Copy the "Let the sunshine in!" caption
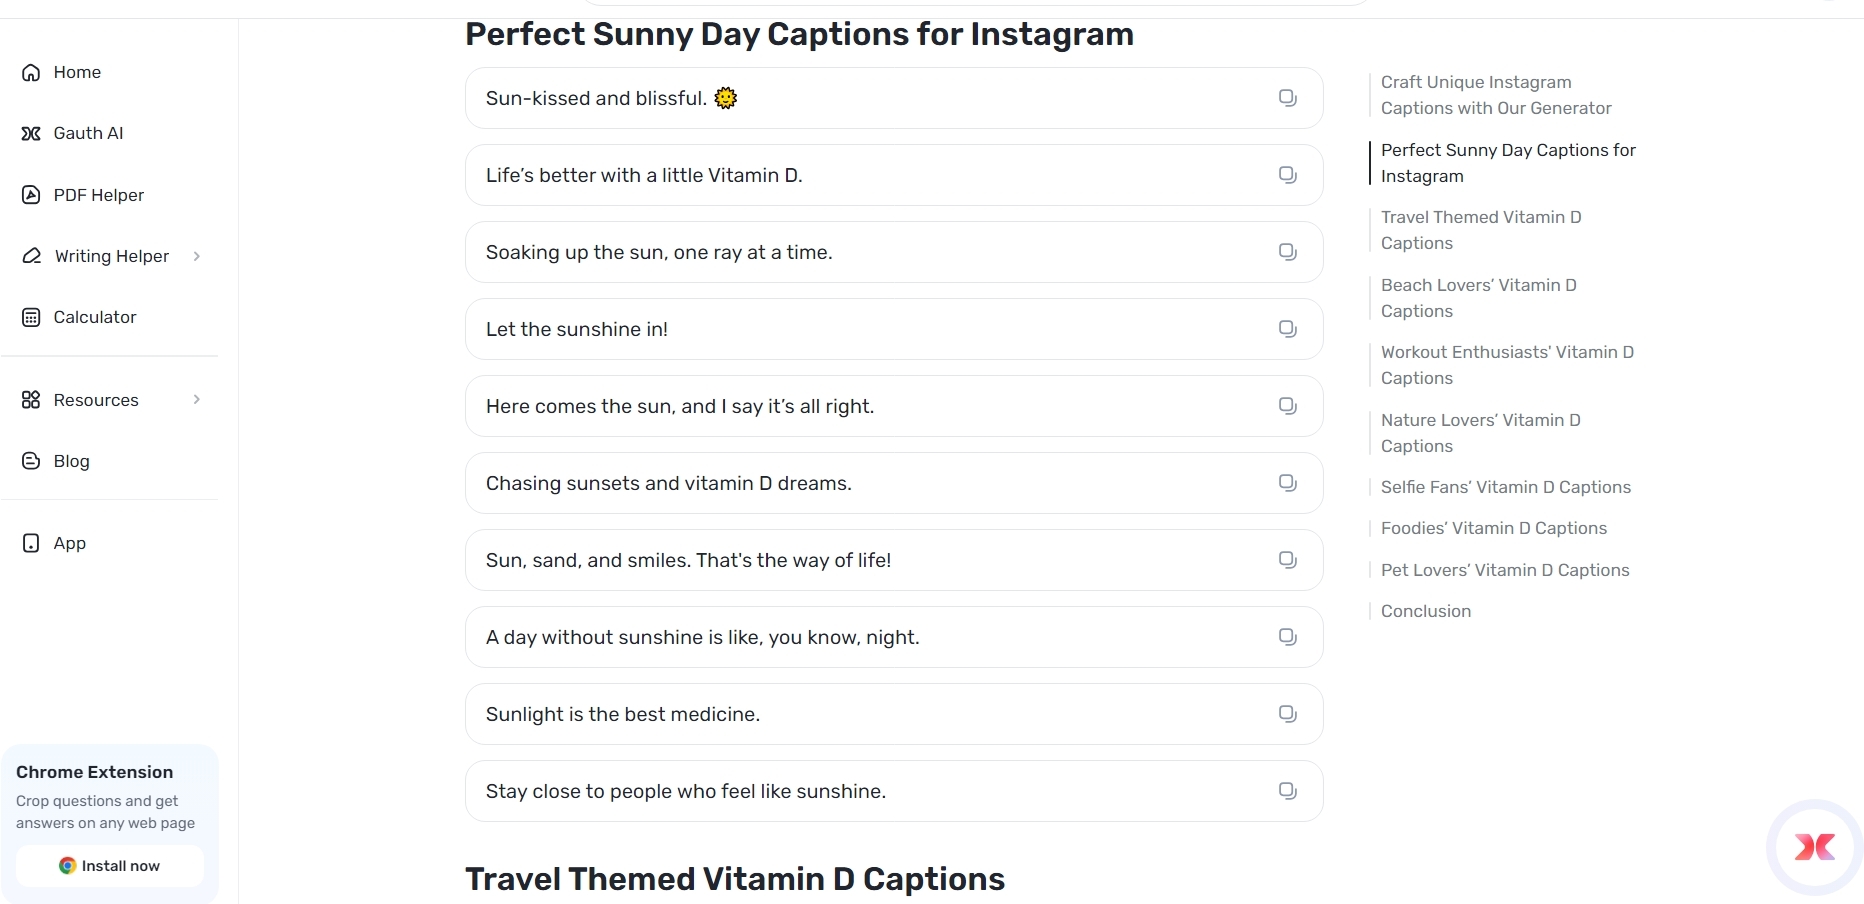 coord(1287,328)
